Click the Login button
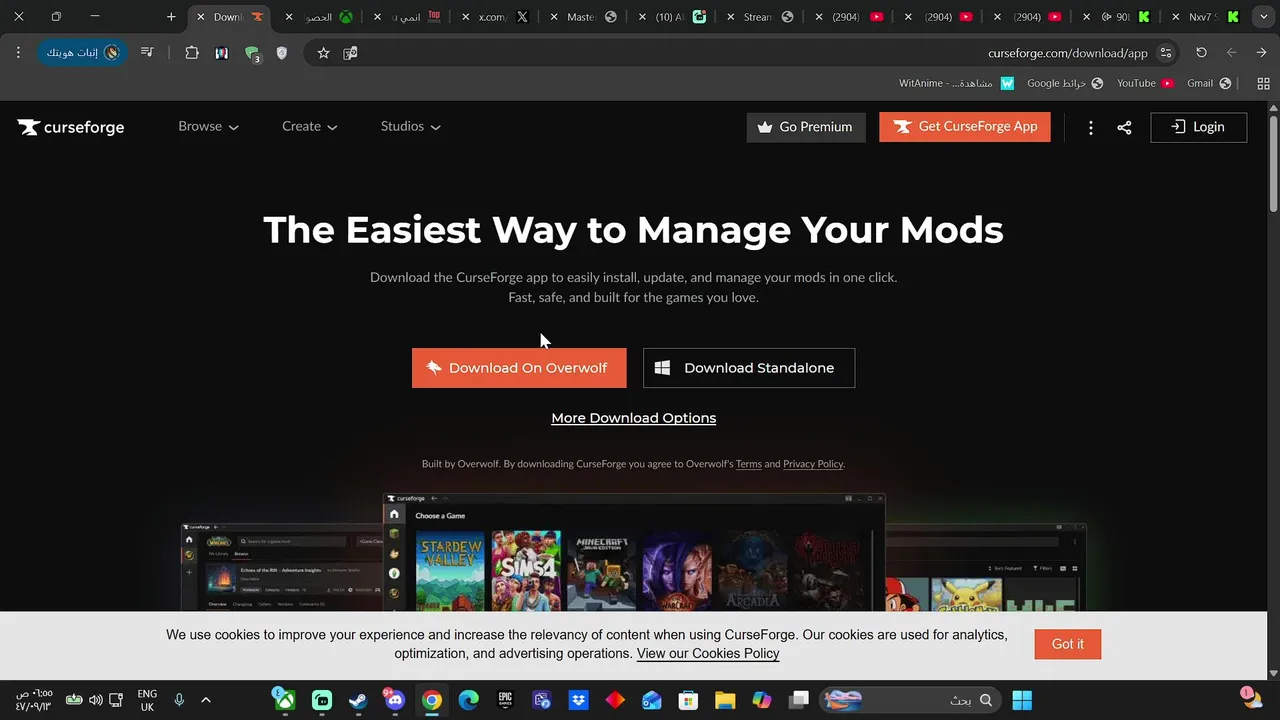Image resolution: width=1280 pixels, height=720 pixels. (x=1199, y=127)
